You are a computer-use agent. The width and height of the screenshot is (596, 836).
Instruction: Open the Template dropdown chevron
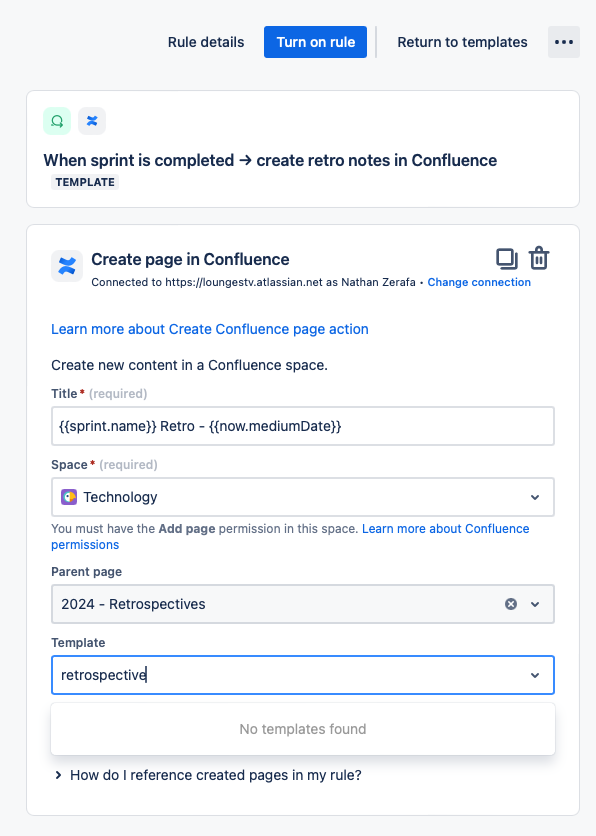[x=535, y=675]
